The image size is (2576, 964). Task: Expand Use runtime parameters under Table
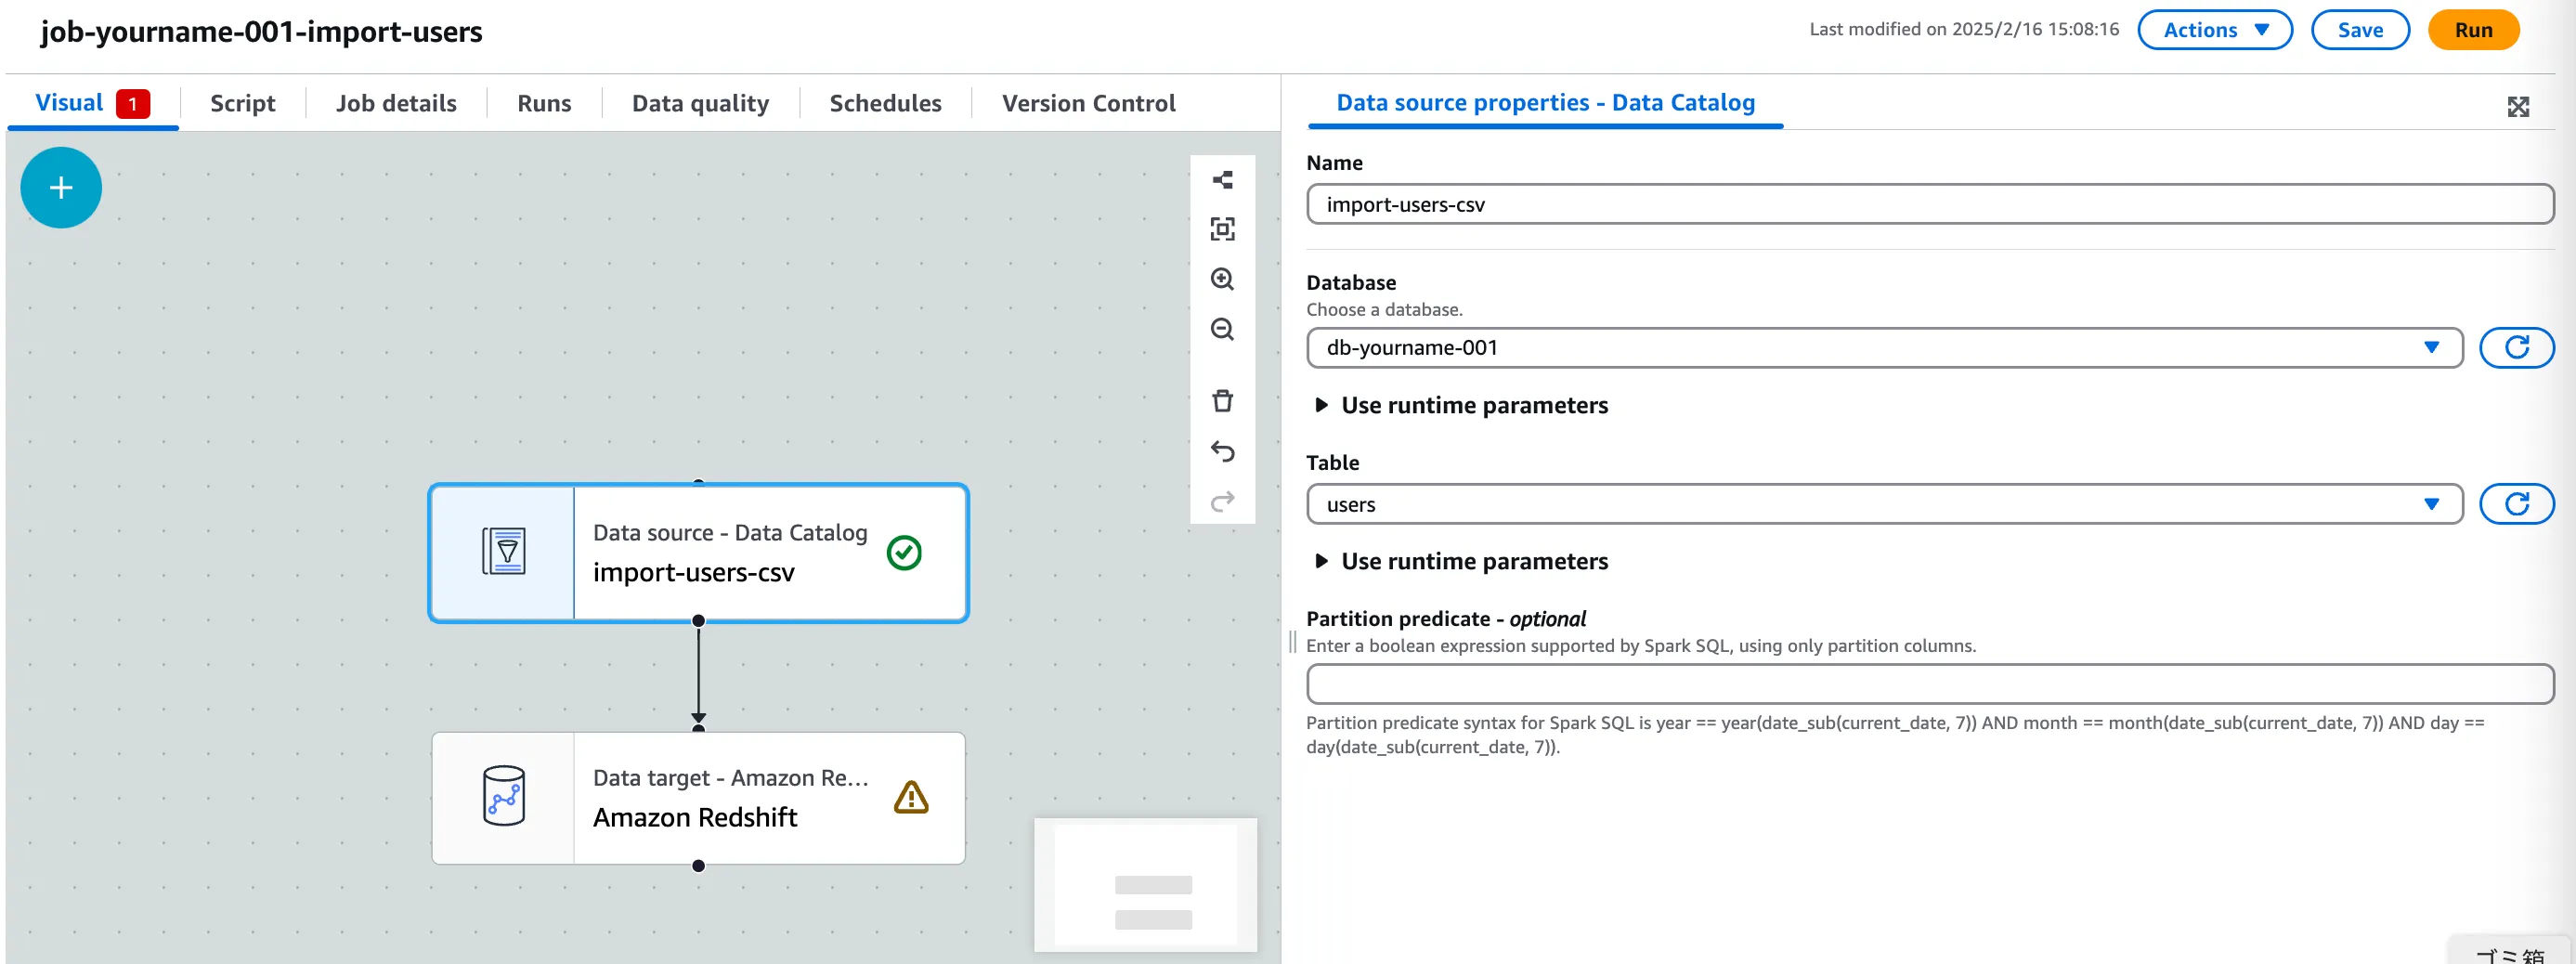tap(1472, 561)
